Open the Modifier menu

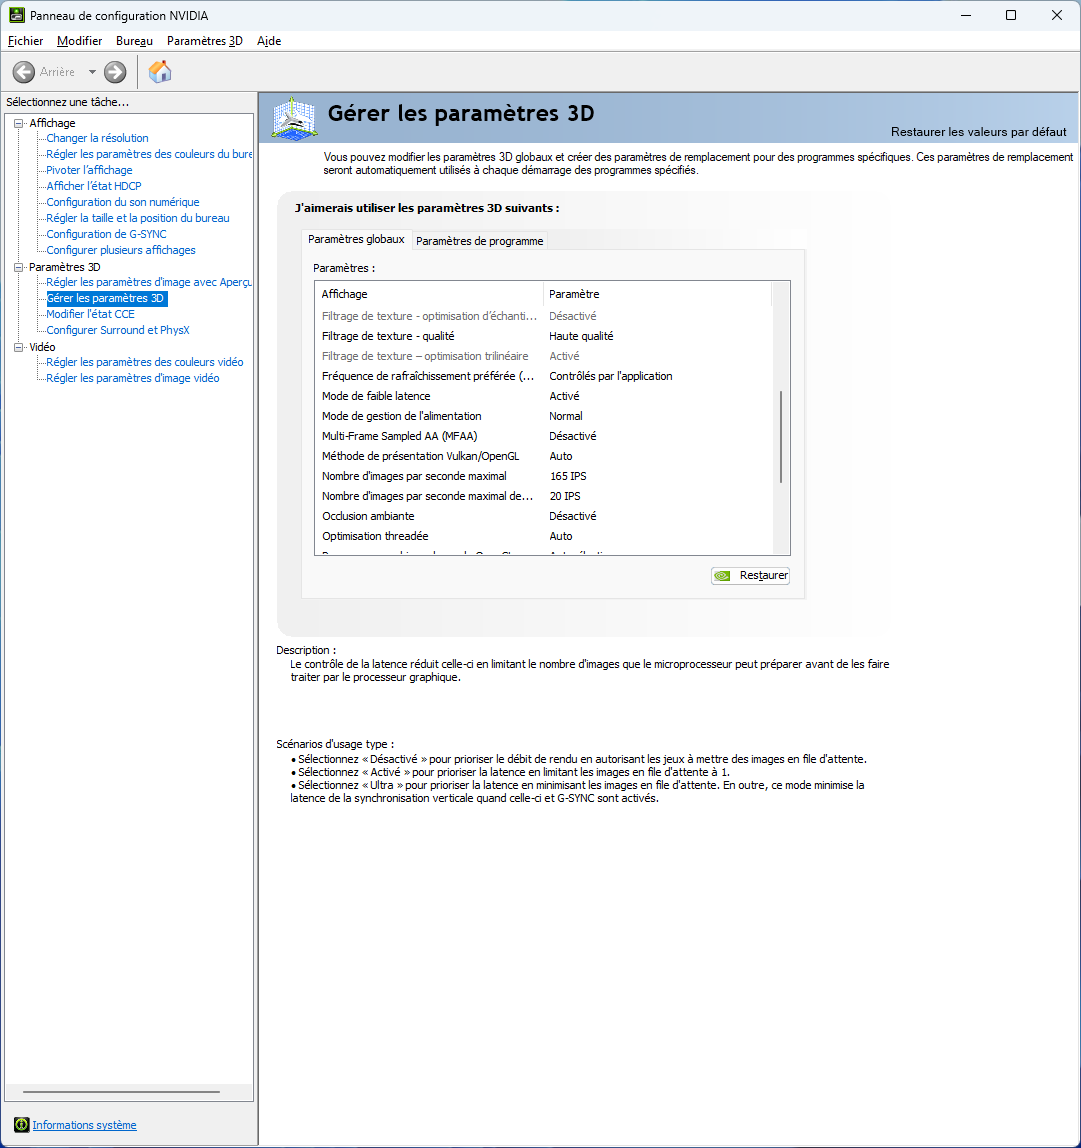pyautogui.click(x=79, y=41)
